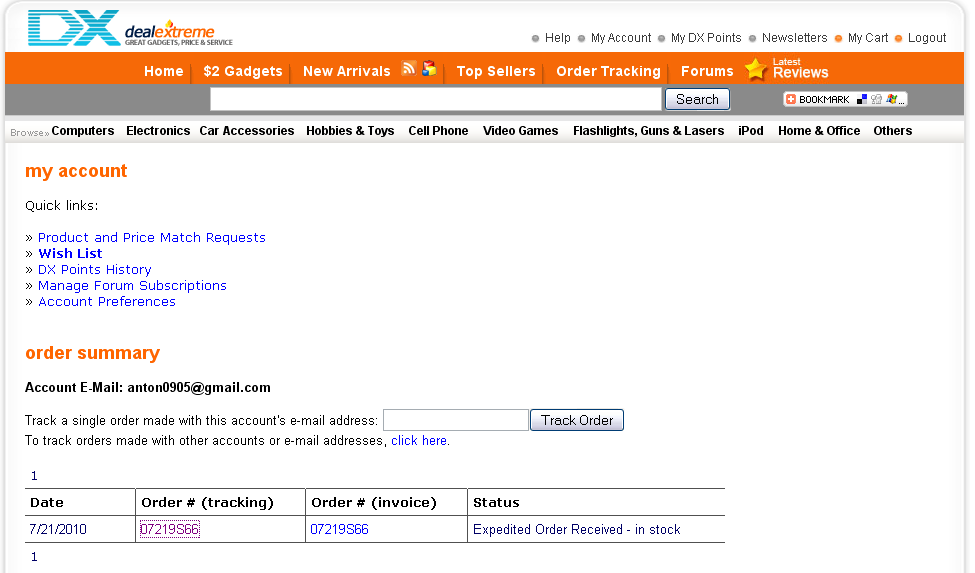Open My DX Points page
The width and height of the screenshot is (975, 573).
(x=706, y=38)
